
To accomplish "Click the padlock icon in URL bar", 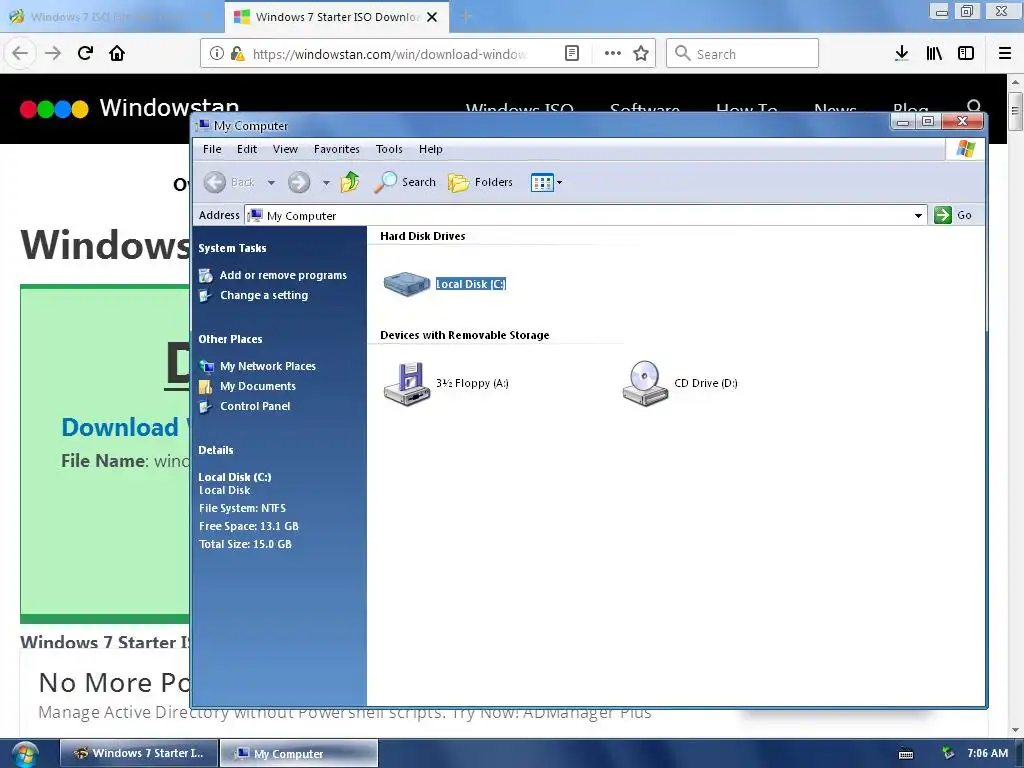I will tap(238, 54).
